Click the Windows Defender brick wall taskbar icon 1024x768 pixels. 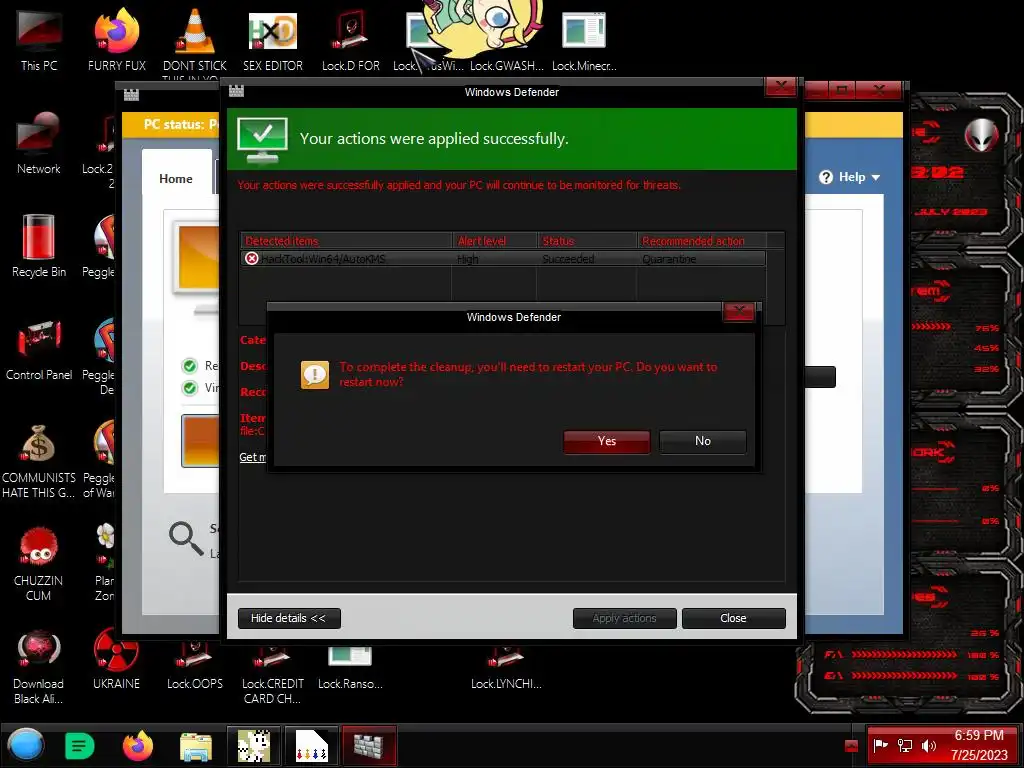[369, 746]
